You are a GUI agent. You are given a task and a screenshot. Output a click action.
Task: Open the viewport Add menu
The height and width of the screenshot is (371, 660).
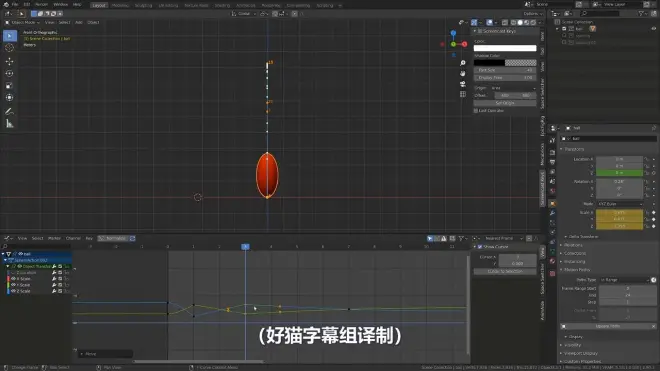coord(79,22)
